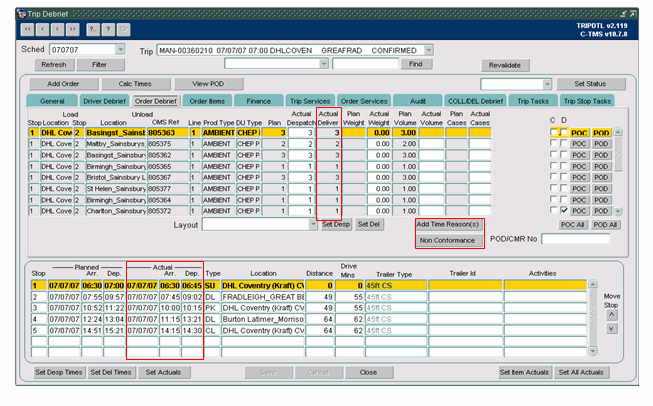Viewport: 653px width, 406px height.
Task: Click the POD All button
Action: click(605, 225)
